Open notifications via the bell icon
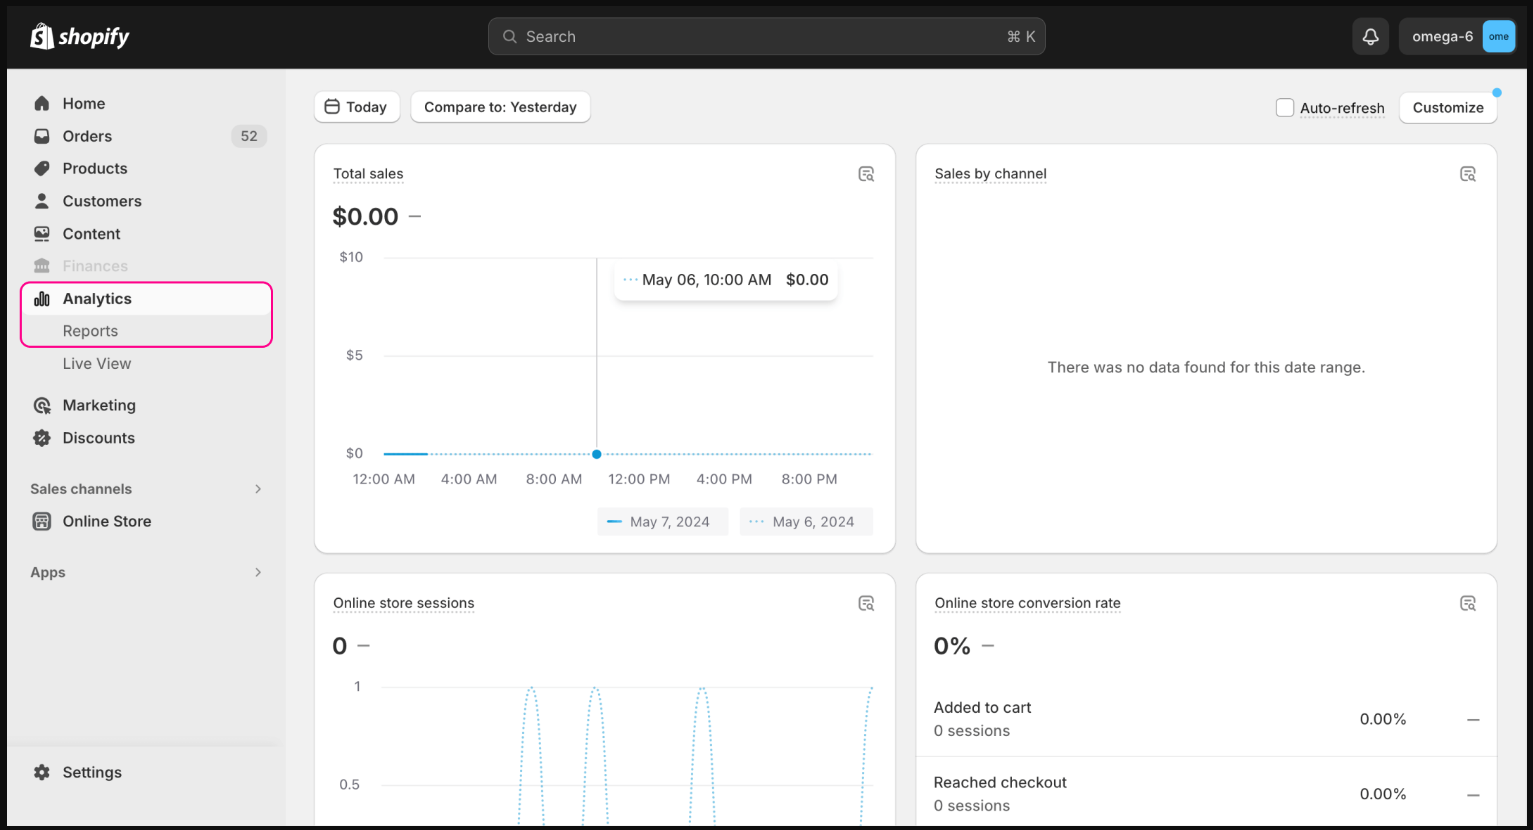 click(x=1370, y=36)
